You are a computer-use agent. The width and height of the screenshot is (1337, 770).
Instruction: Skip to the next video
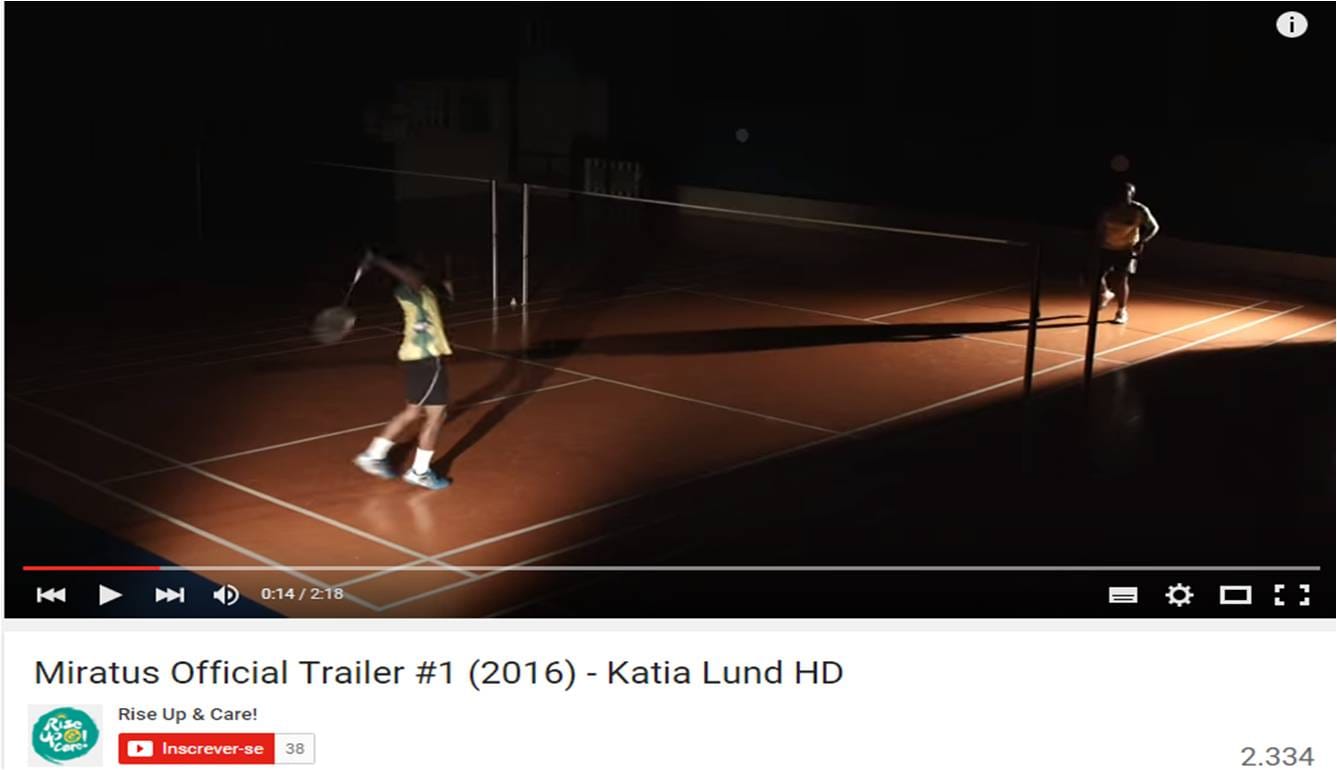pyautogui.click(x=170, y=595)
